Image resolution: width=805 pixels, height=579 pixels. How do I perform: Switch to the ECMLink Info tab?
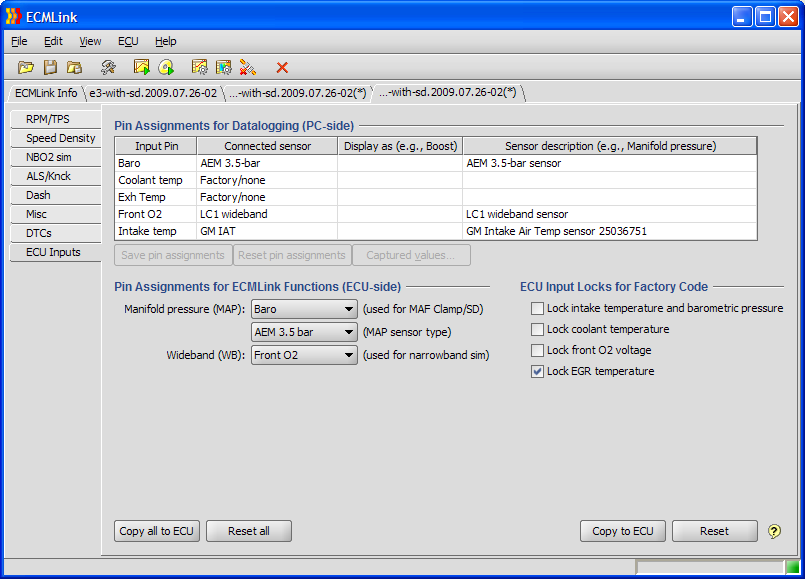[x=45, y=93]
